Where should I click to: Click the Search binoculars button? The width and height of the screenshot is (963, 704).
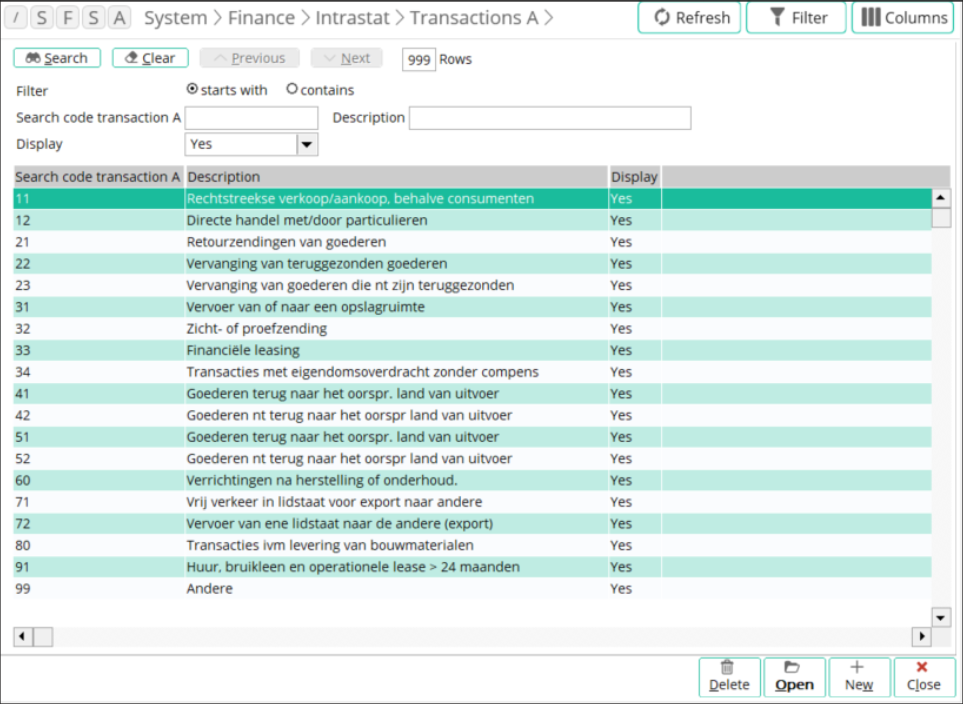point(57,58)
